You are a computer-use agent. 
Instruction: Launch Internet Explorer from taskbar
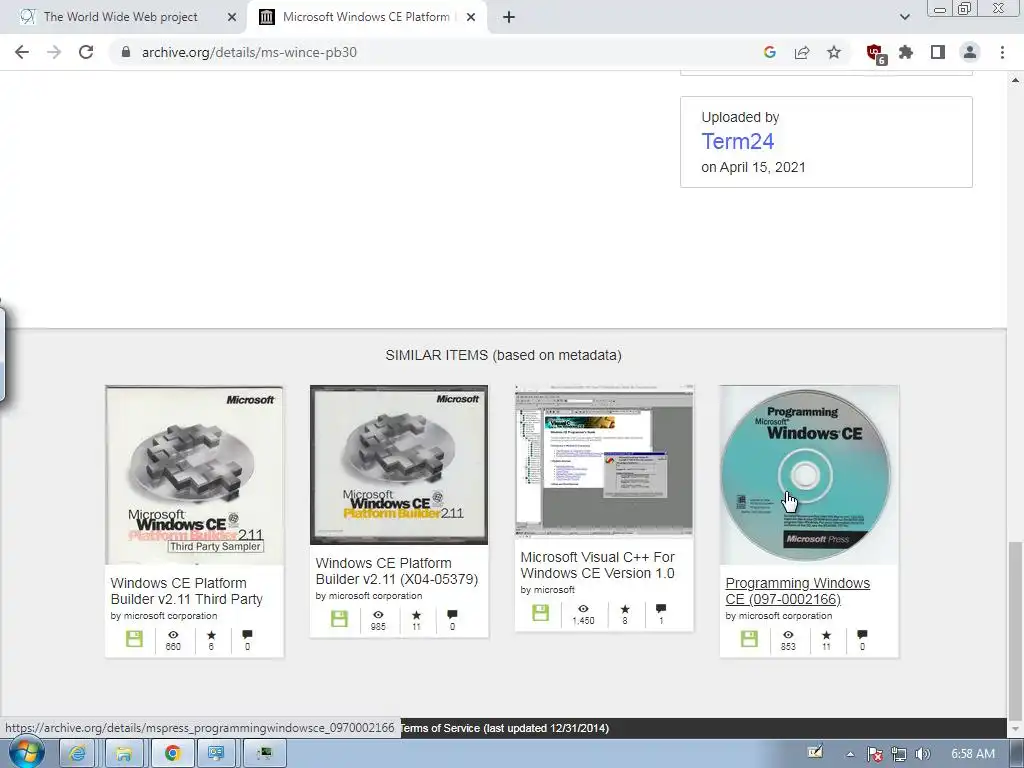tap(77, 753)
